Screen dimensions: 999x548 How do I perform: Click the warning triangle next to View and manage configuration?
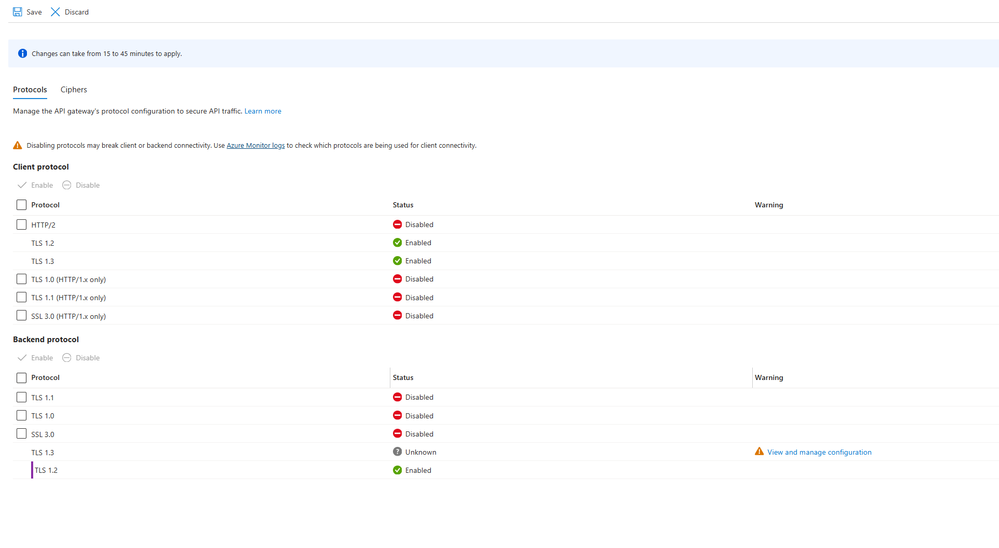(x=759, y=452)
